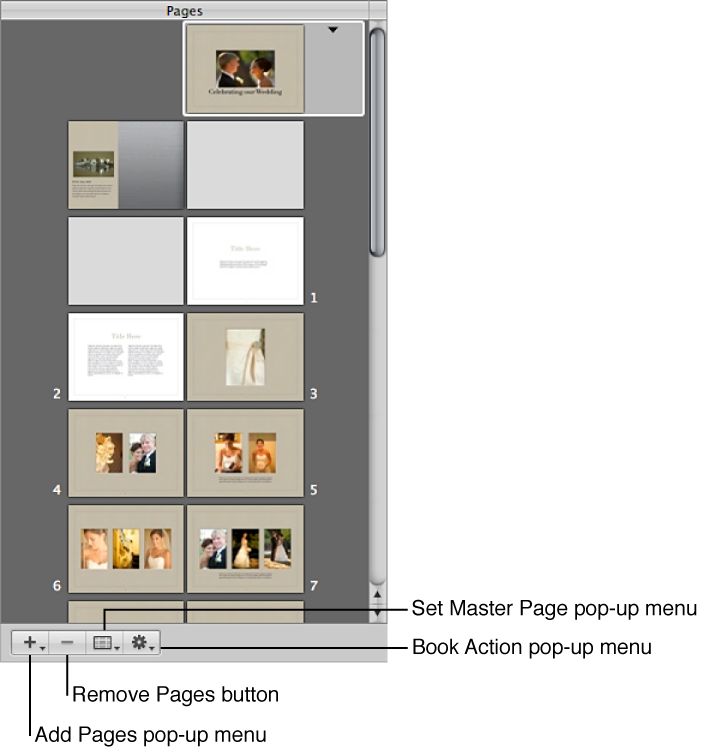Select the blank gray page beside the flap
This screenshot has height=752, width=726.
[245, 165]
